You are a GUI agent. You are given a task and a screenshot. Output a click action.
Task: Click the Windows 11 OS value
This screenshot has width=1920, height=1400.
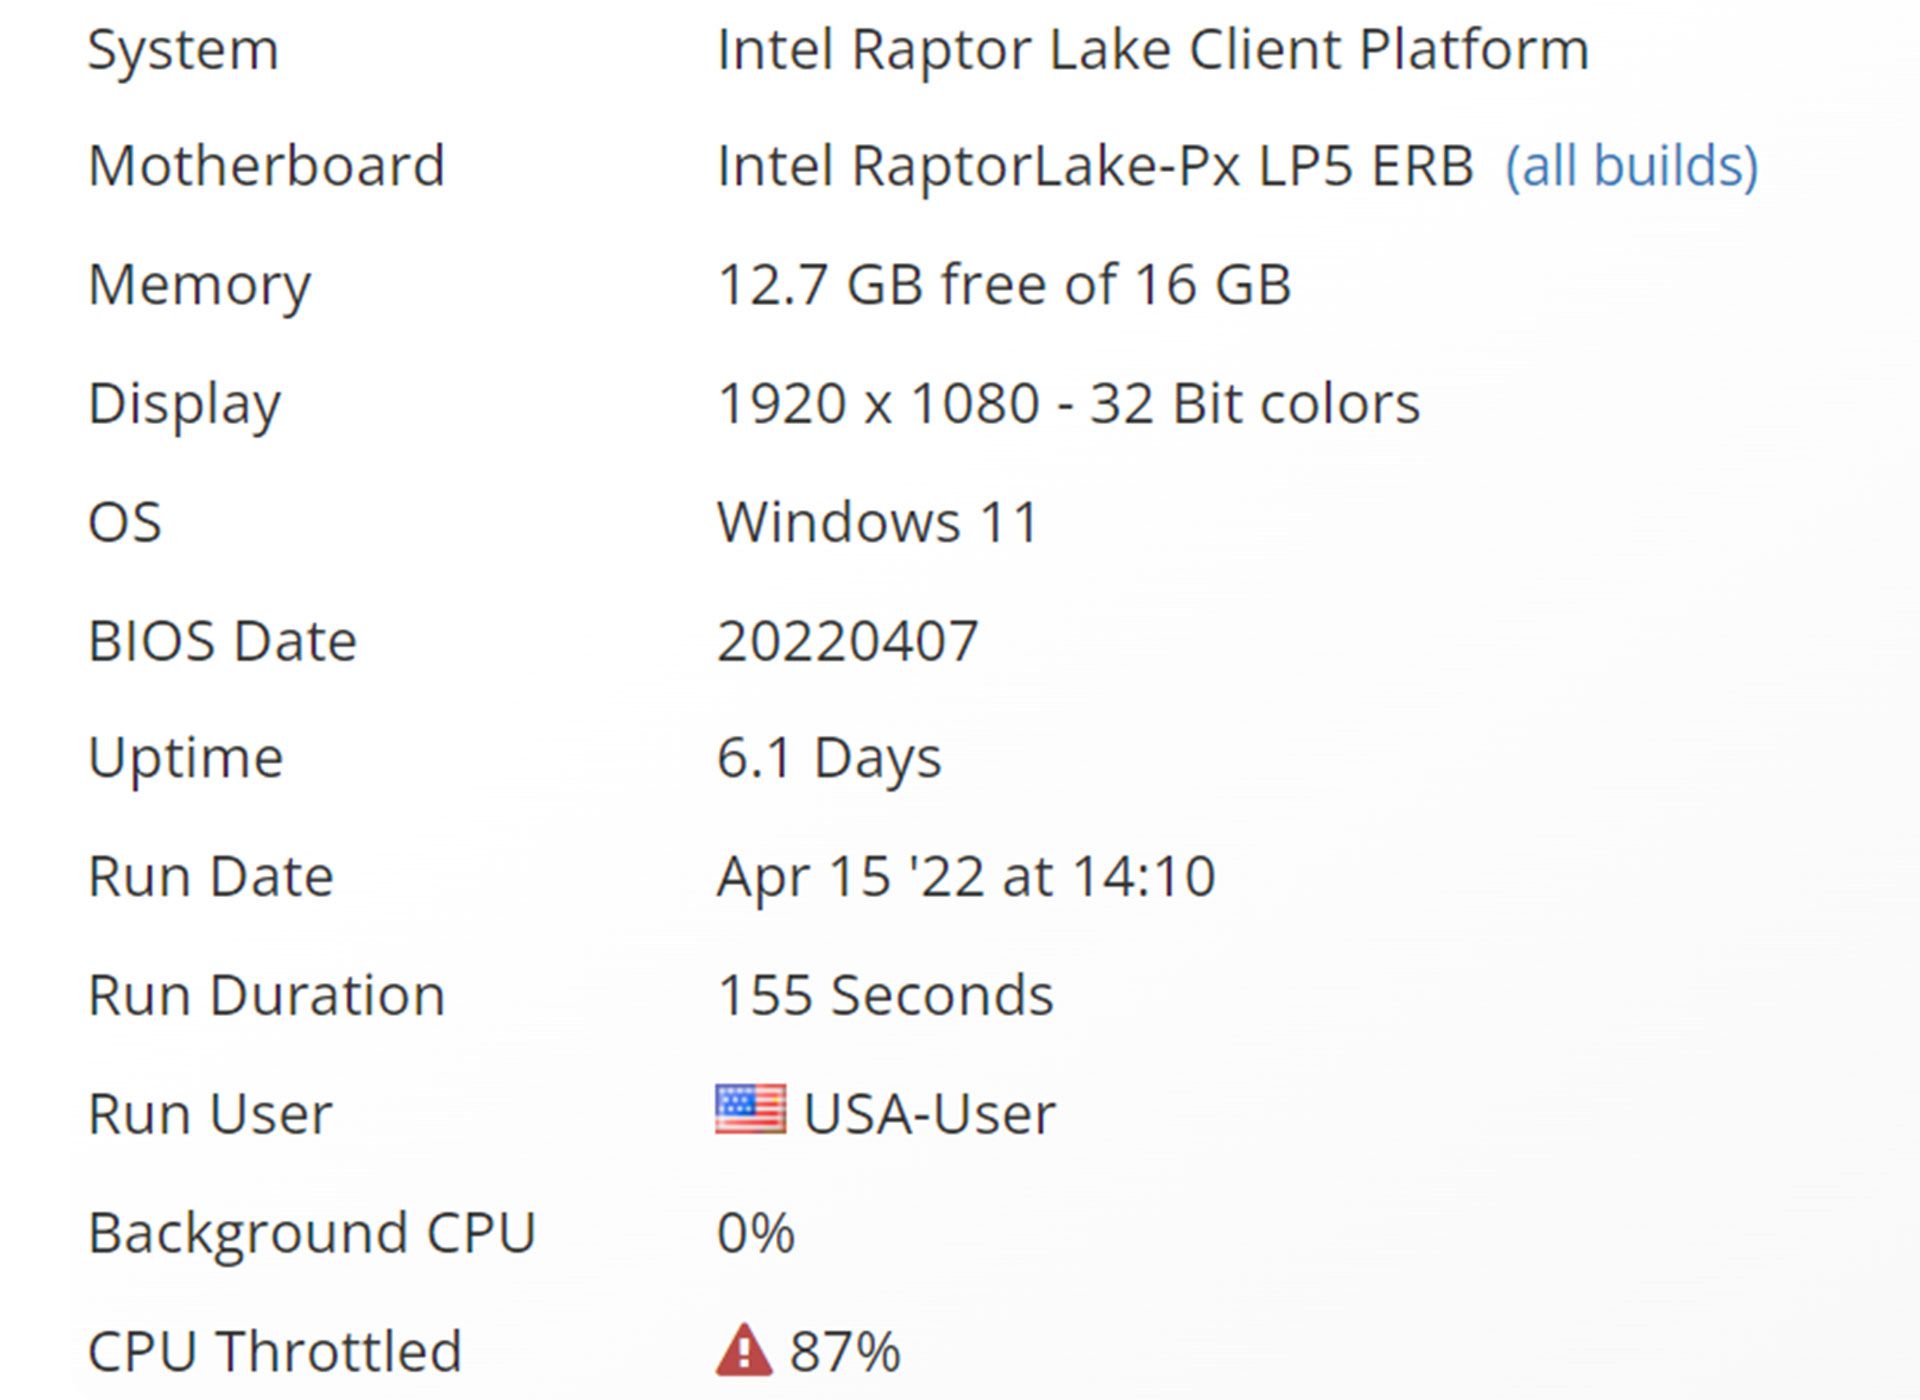pyautogui.click(x=878, y=522)
